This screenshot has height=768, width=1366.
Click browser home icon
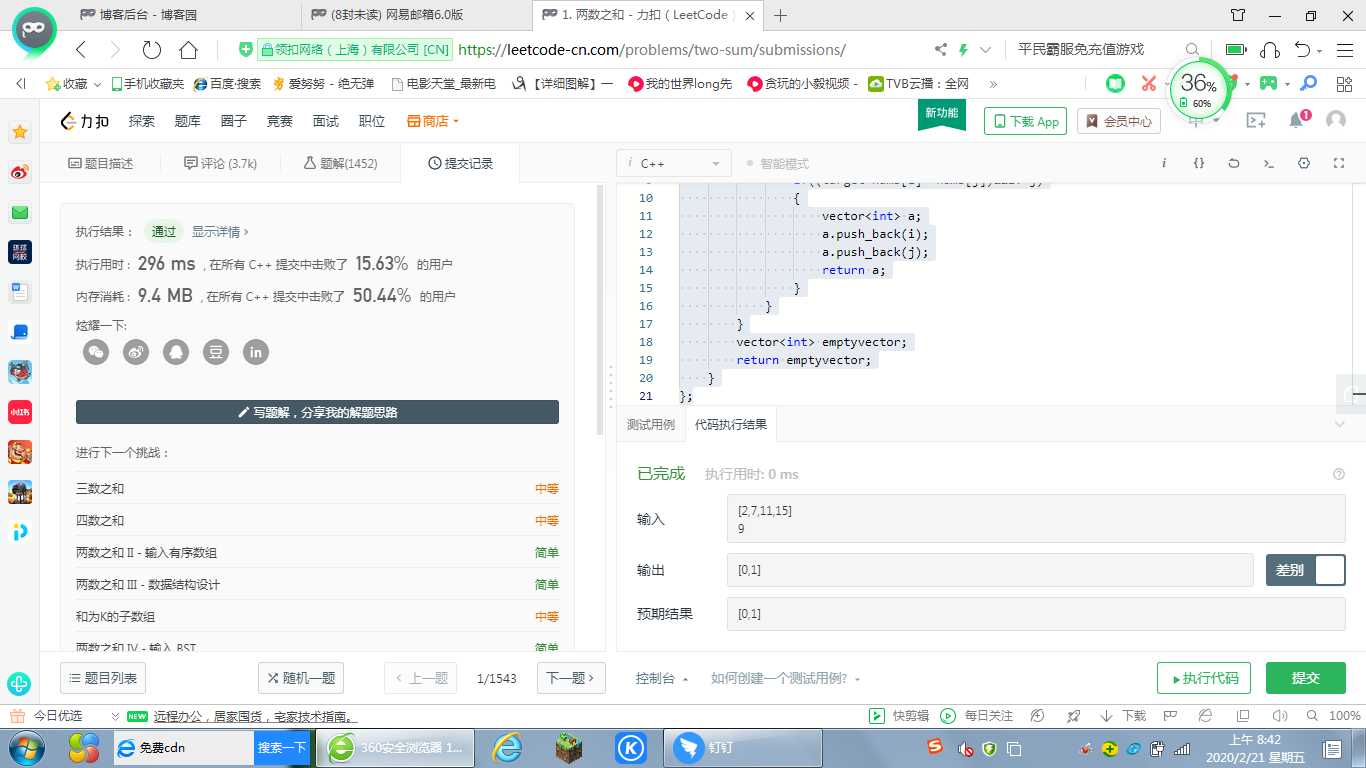[x=188, y=50]
